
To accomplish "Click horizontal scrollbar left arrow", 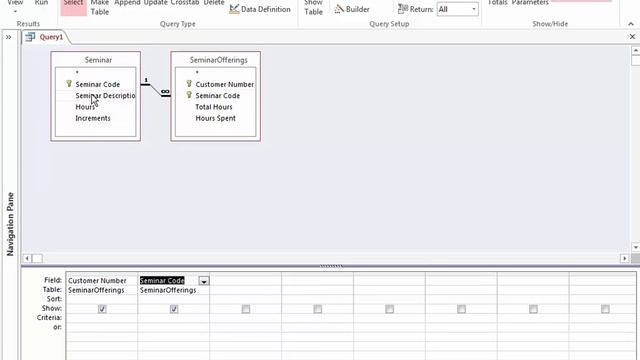I will pyautogui.click(x=27, y=258).
